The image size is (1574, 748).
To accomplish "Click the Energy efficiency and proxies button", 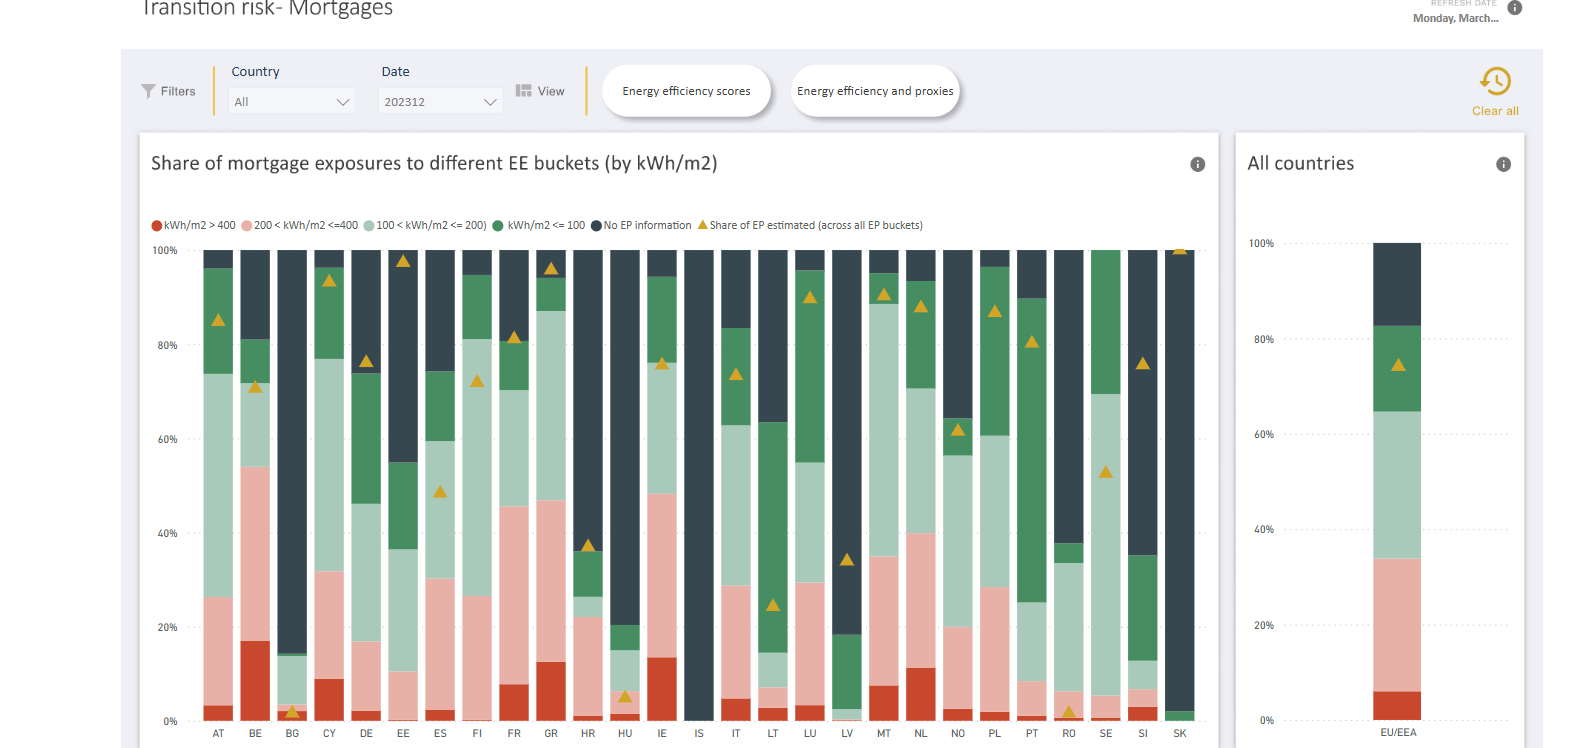I will (x=875, y=91).
